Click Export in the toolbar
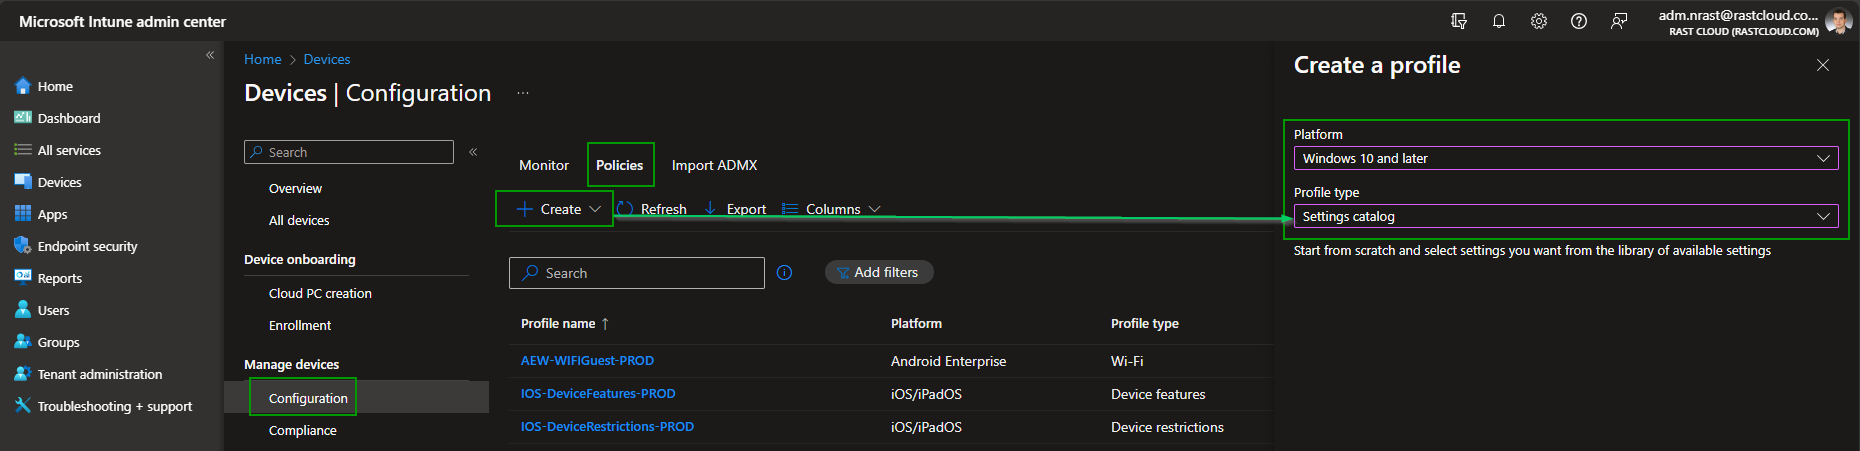The width and height of the screenshot is (1860, 451). [x=735, y=209]
